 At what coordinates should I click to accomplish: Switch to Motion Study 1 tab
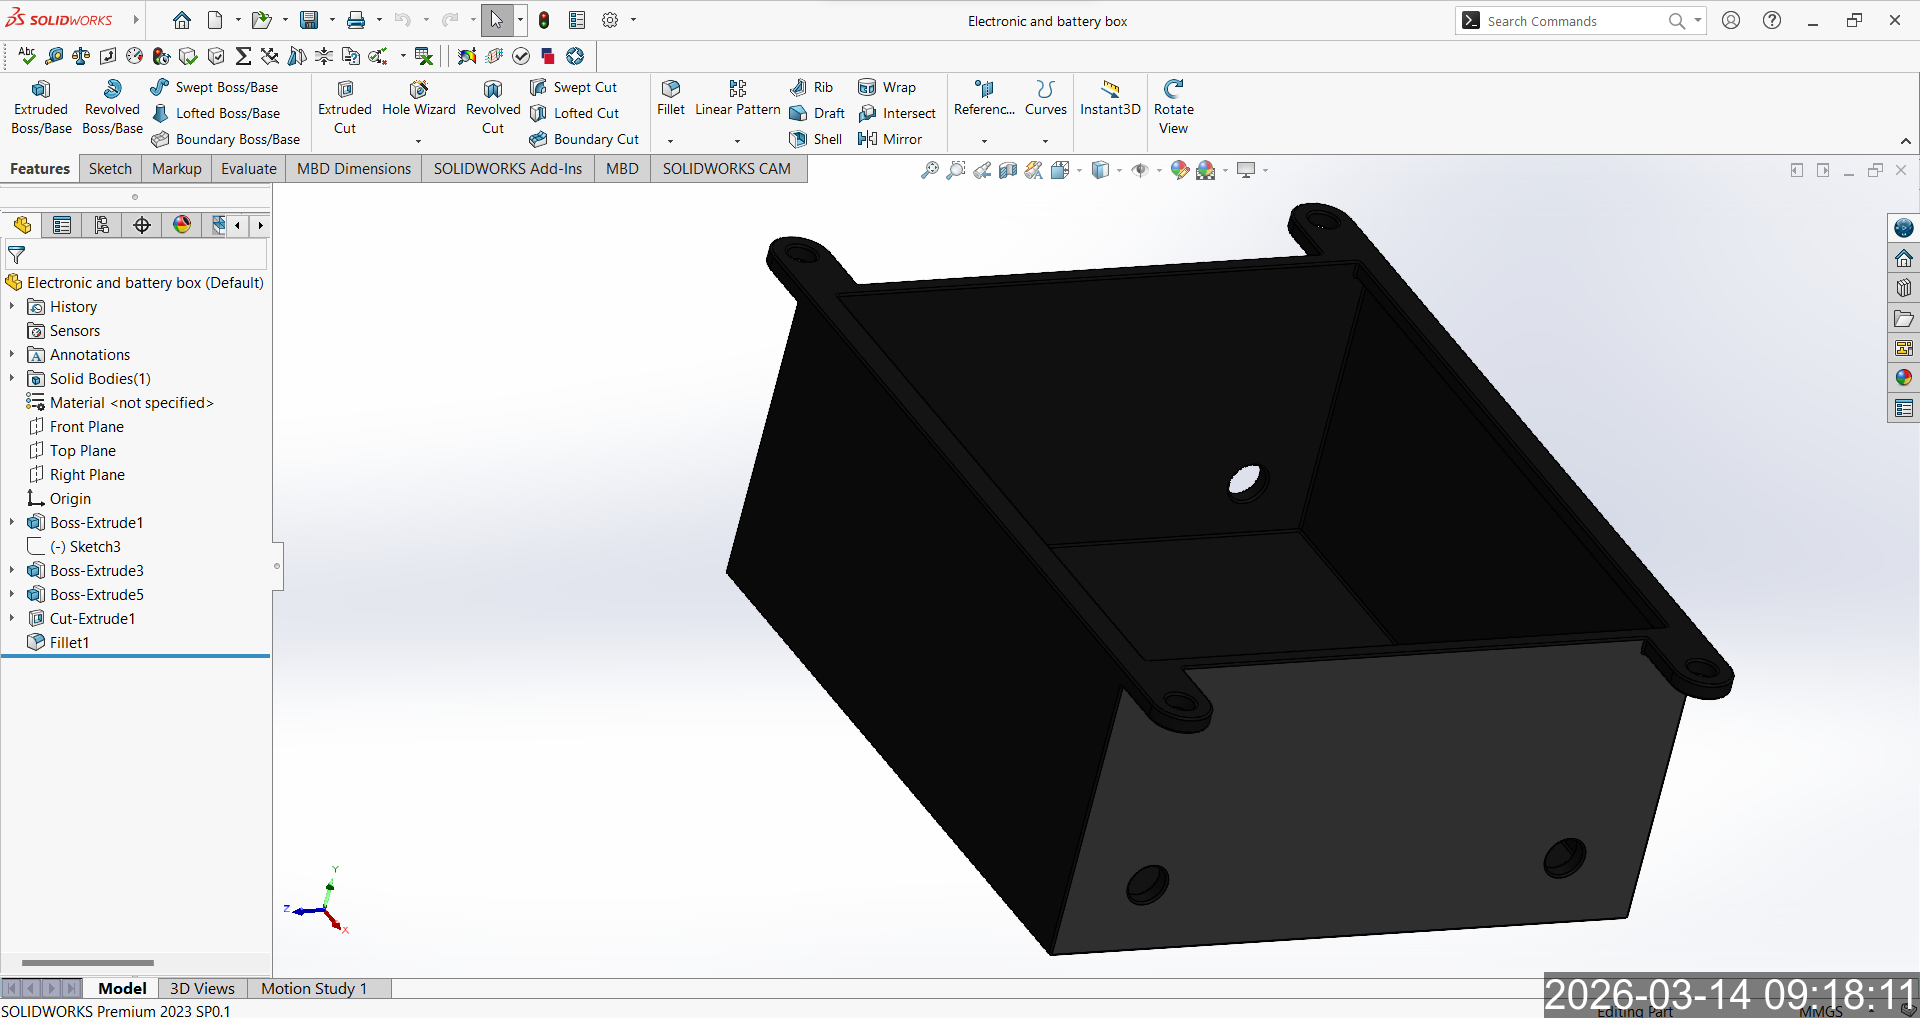click(x=314, y=988)
